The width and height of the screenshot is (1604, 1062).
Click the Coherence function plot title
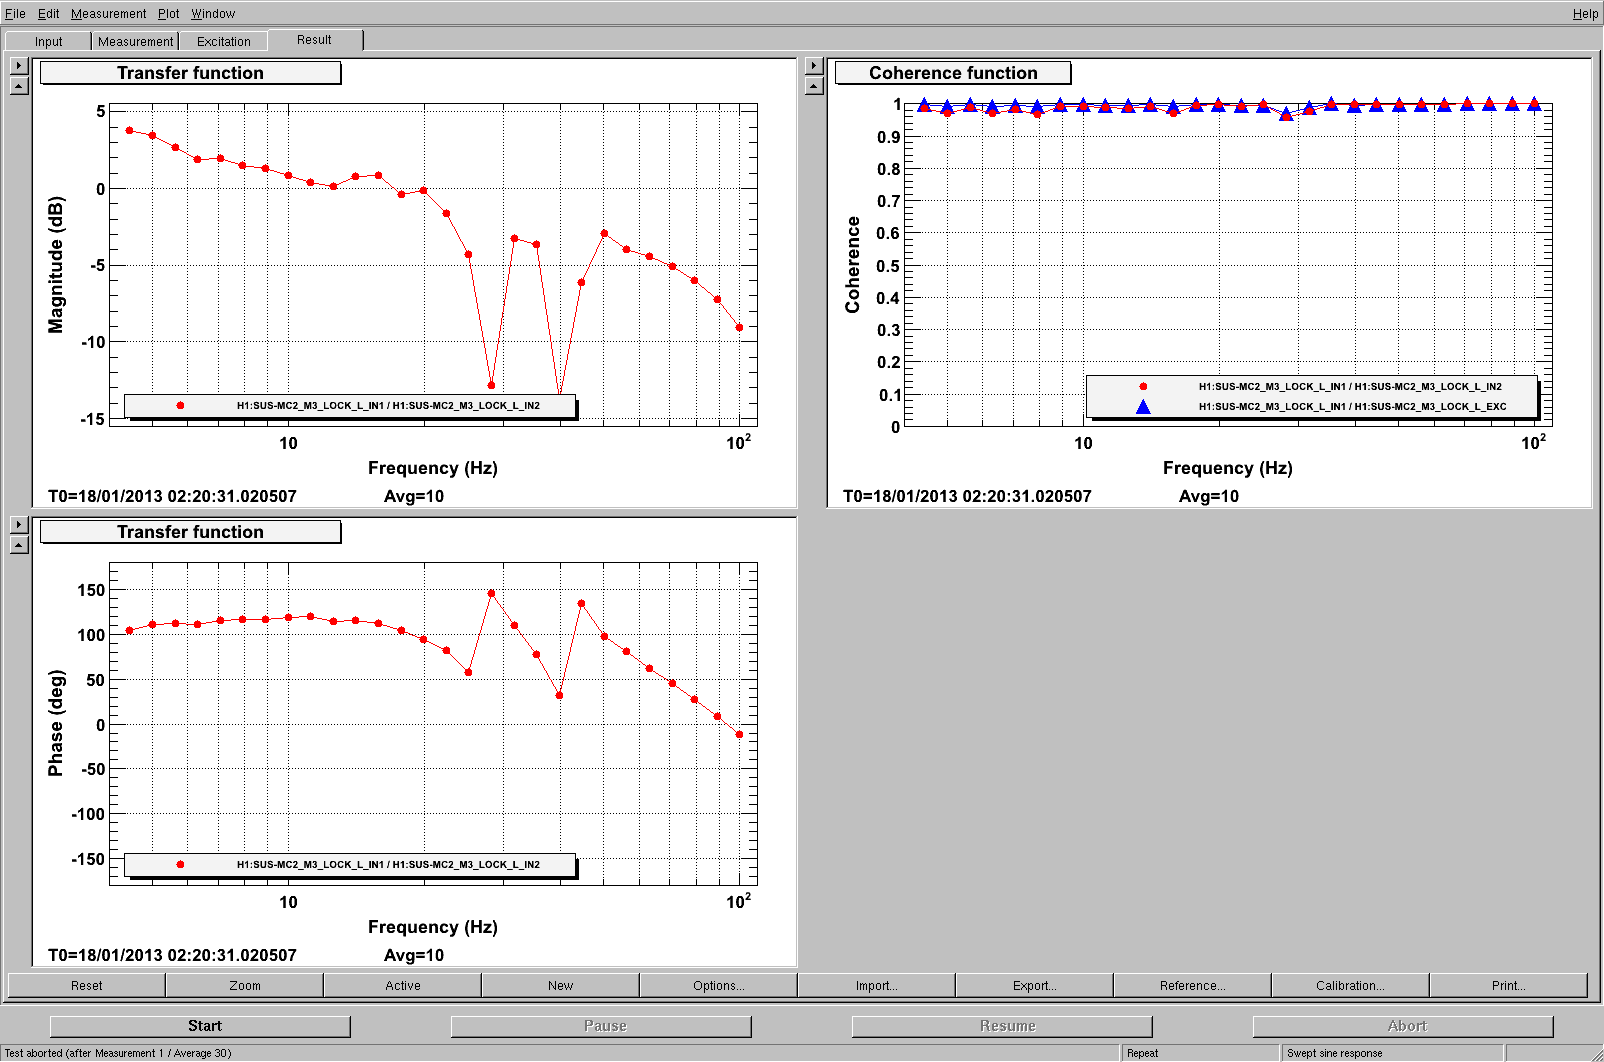[x=953, y=73]
